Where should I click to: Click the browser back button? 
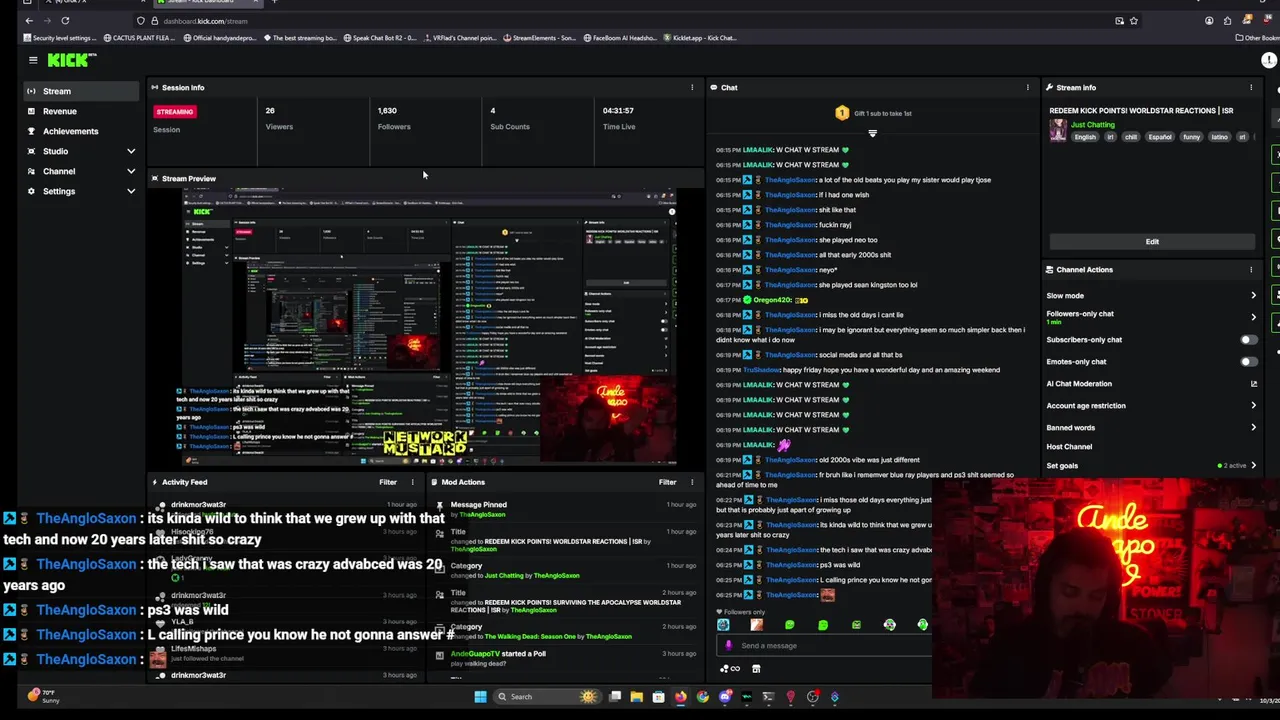coord(28,20)
